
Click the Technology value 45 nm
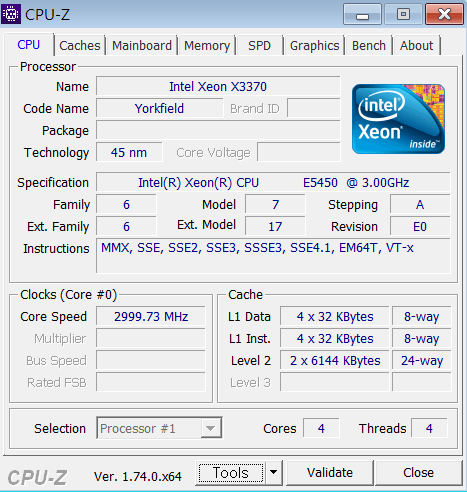click(x=129, y=153)
